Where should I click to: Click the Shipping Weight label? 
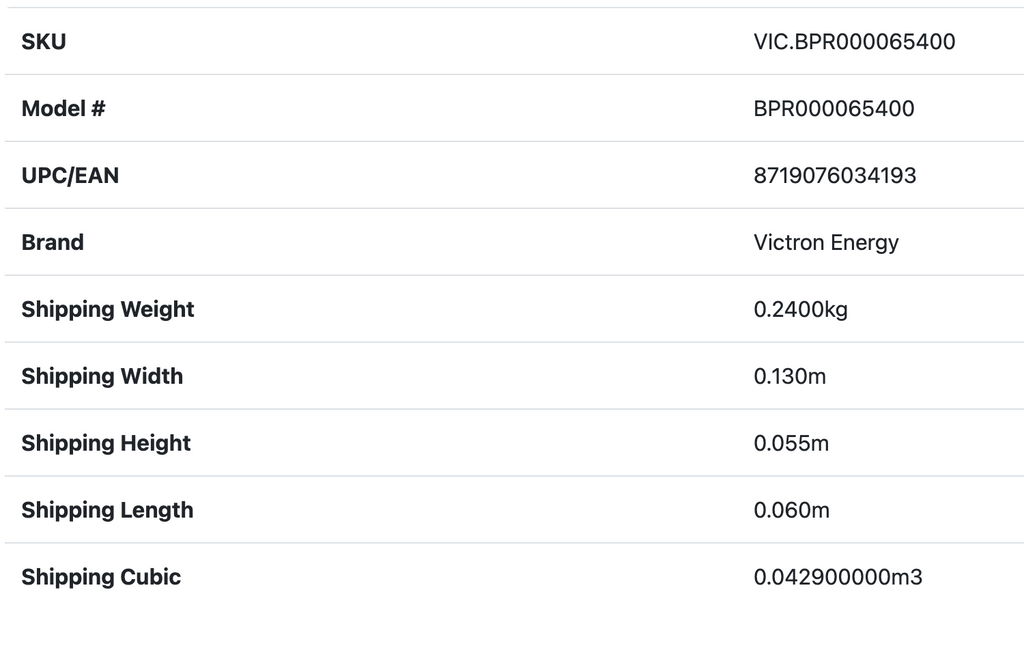point(108,310)
